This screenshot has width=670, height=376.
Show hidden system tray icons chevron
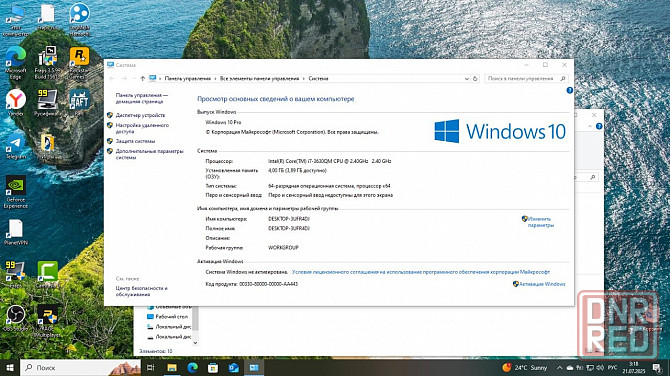(x=559, y=367)
